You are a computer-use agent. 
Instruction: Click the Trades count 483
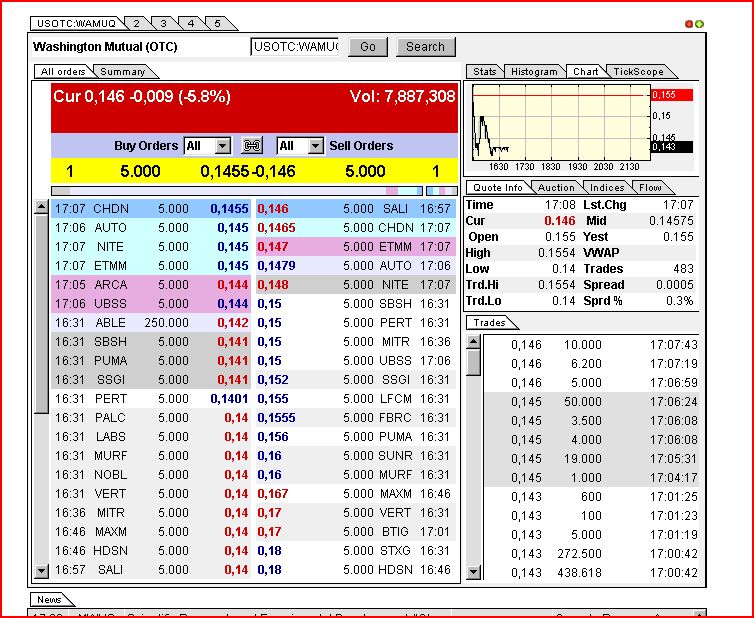pos(683,269)
